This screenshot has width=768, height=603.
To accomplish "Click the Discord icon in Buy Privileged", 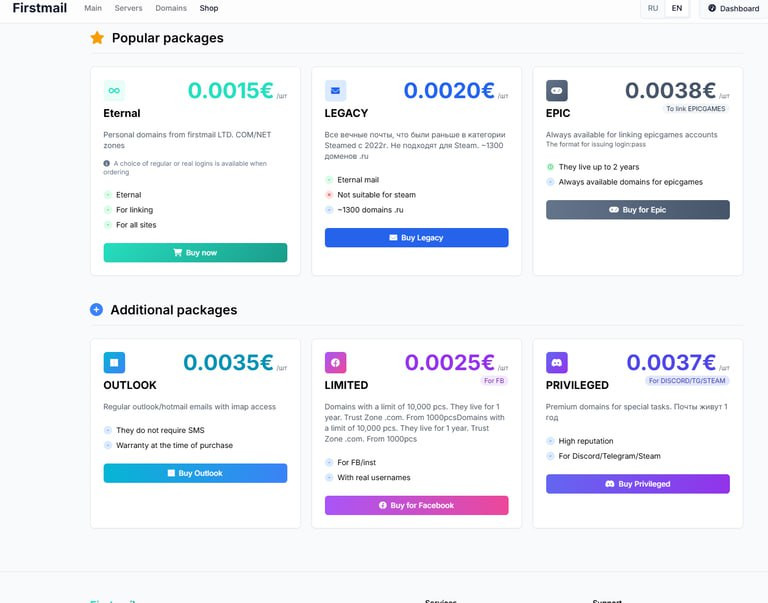I will 610,484.
